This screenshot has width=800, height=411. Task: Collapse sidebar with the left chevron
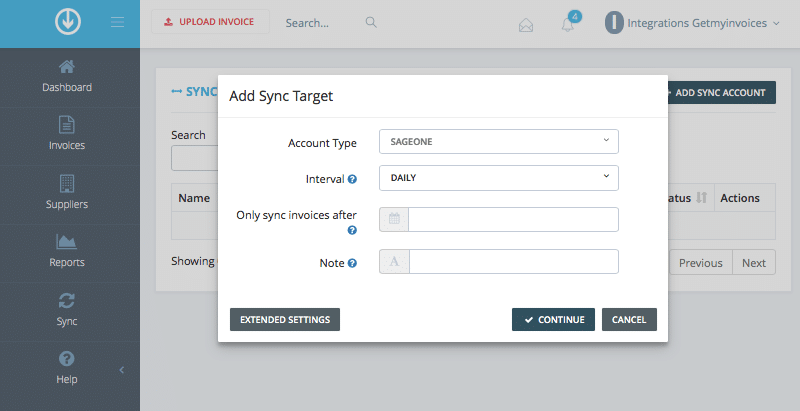click(121, 370)
